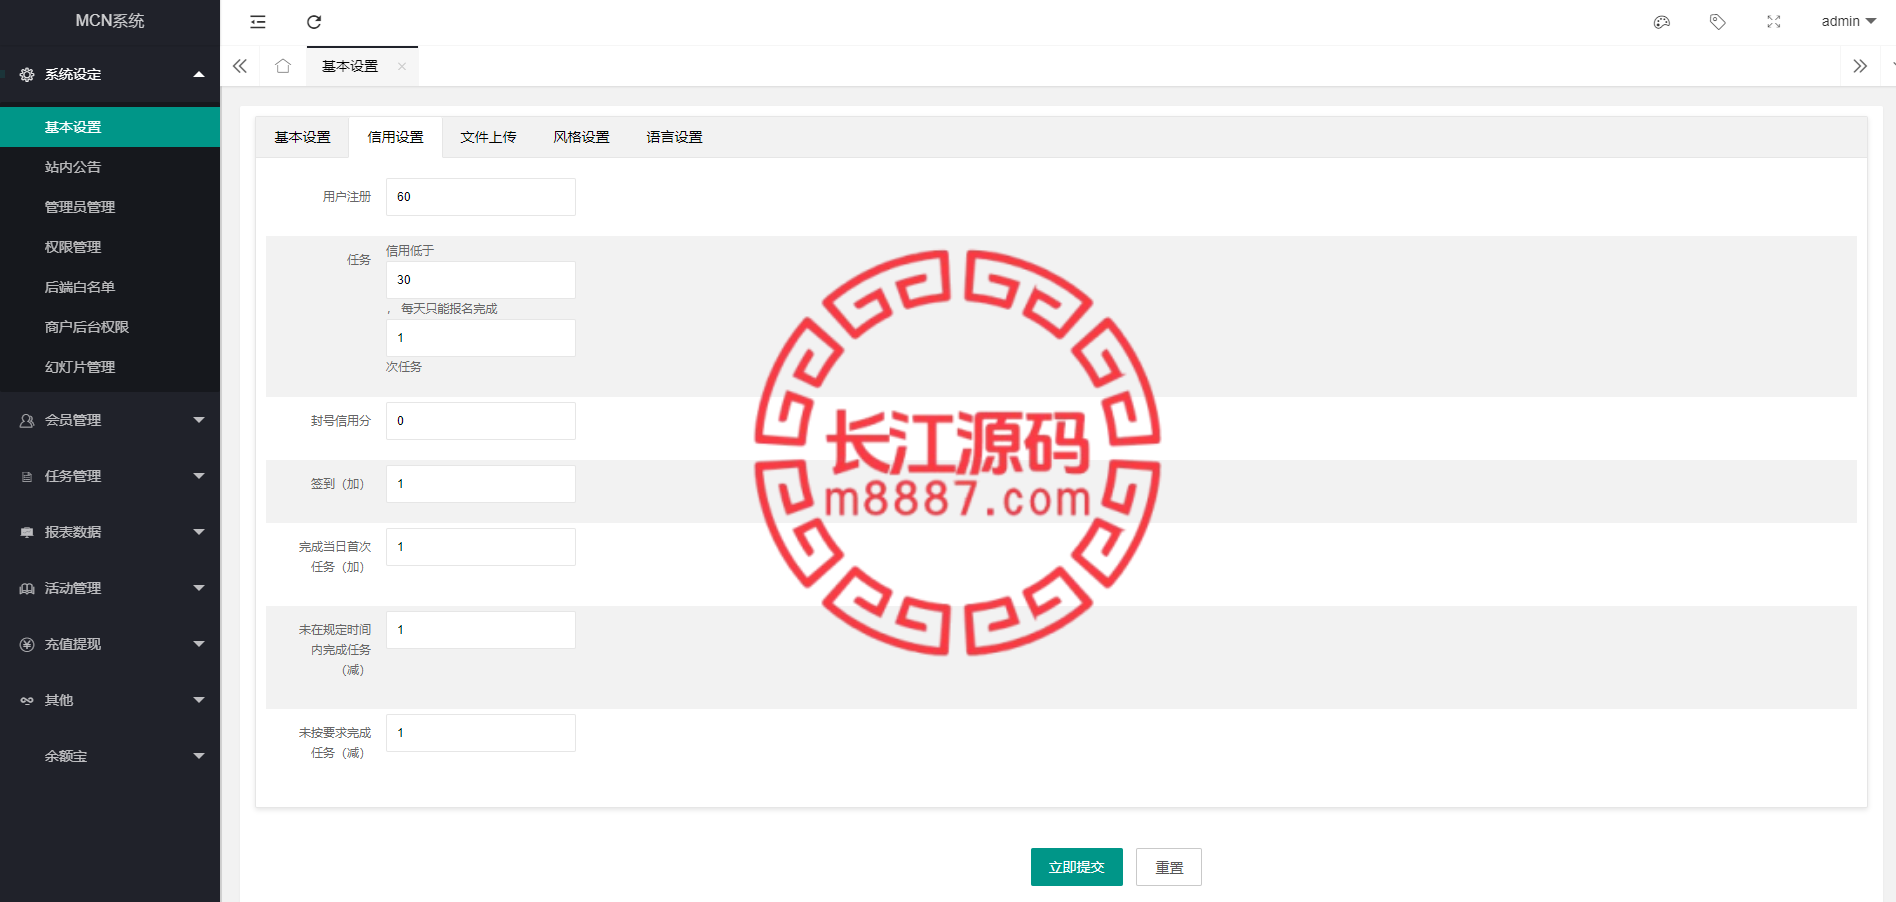Expand the 其他 menu arrow
This screenshot has width=1896, height=902.
(199, 700)
